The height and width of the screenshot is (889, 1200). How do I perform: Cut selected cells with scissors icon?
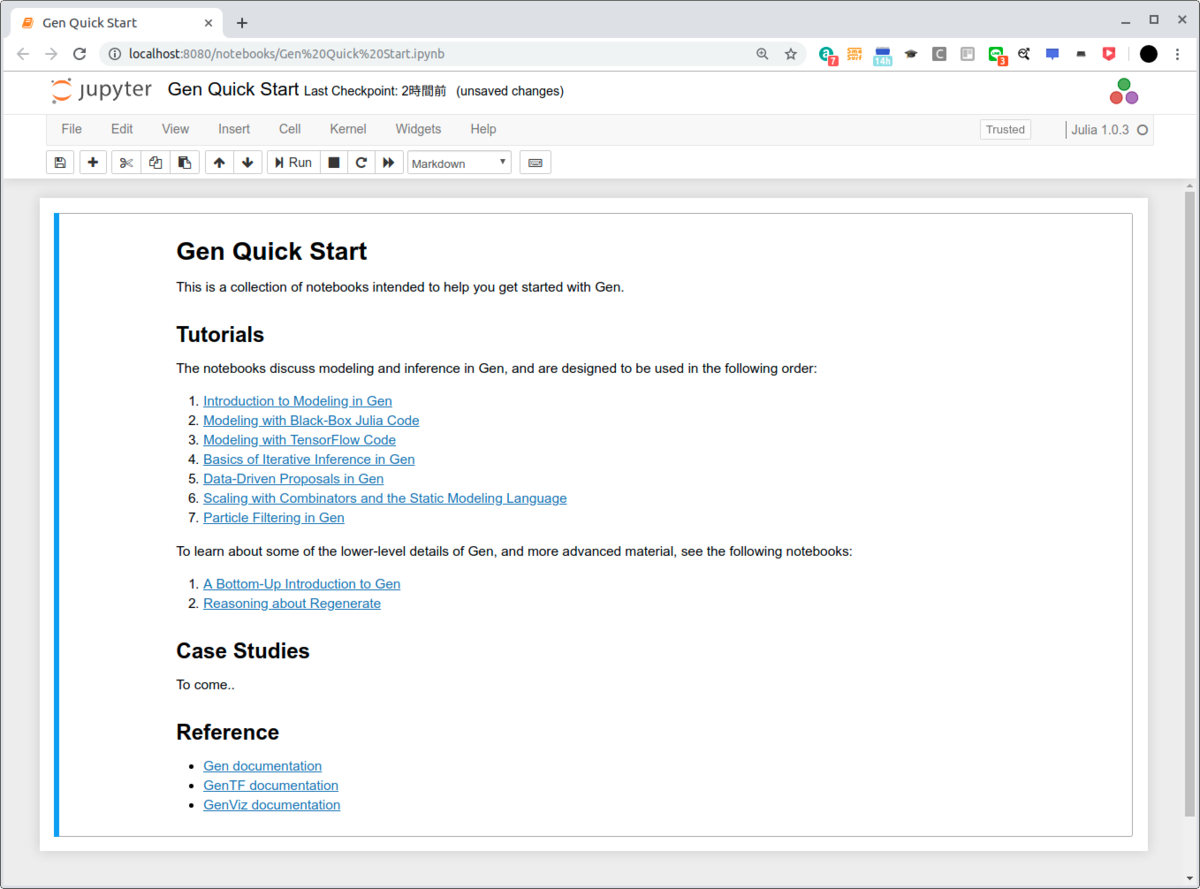[x=126, y=162]
